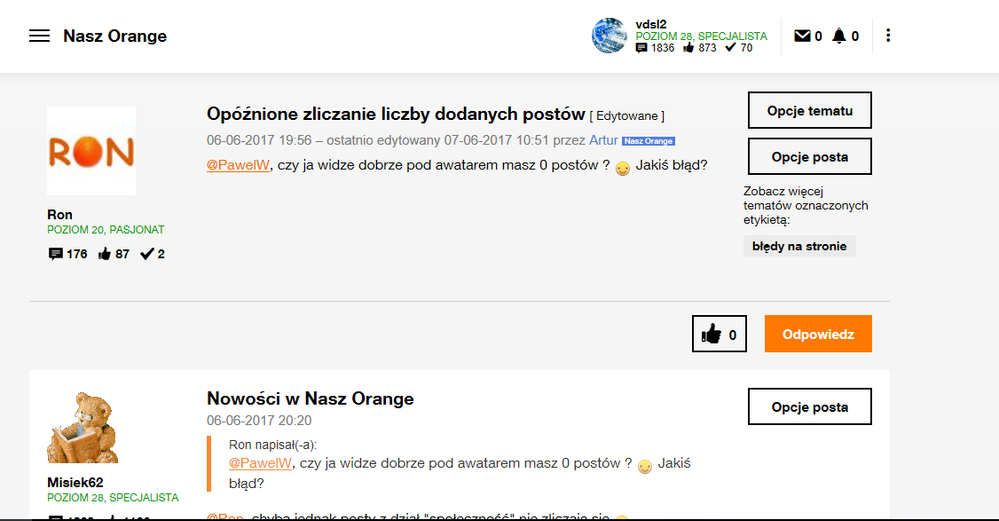Click vdsl2's accepted solutions checkmark icon
This screenshot has height=521, width=999.
click(730, 48)
